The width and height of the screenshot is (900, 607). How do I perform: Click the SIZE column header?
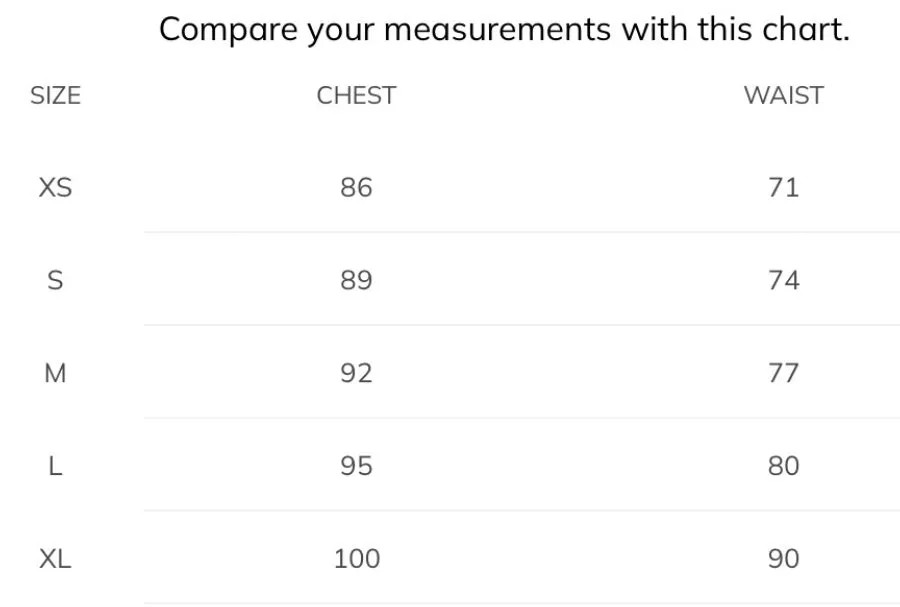[55, 95]
